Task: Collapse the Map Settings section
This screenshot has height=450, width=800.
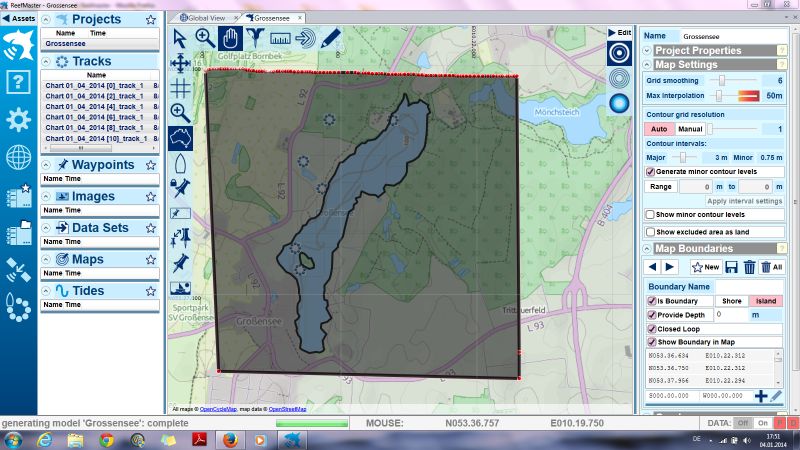Action: tap(647, 64)
